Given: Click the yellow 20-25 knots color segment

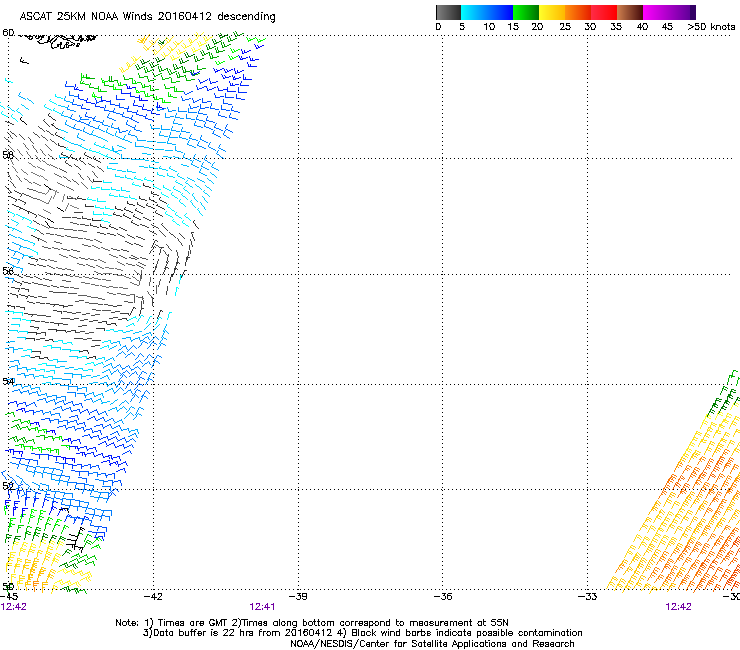Looking at the screenshot, I should click(x=552, y=12).
